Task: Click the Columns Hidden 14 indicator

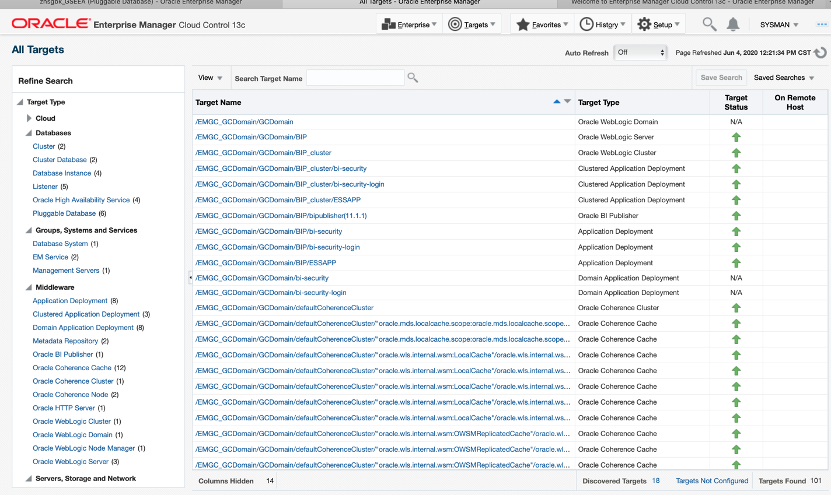Action: [x=236, y=481]
